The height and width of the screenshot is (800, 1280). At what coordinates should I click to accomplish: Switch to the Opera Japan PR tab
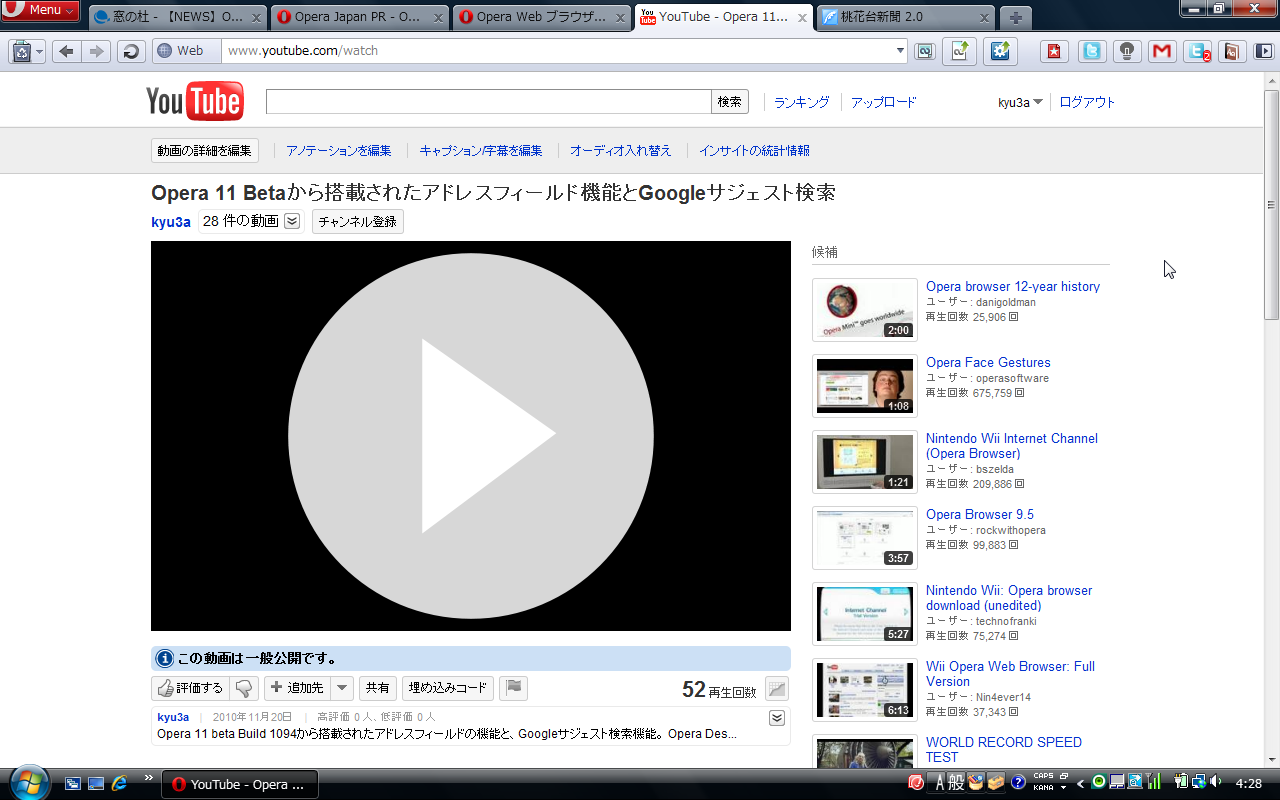[x=359, y=18]
